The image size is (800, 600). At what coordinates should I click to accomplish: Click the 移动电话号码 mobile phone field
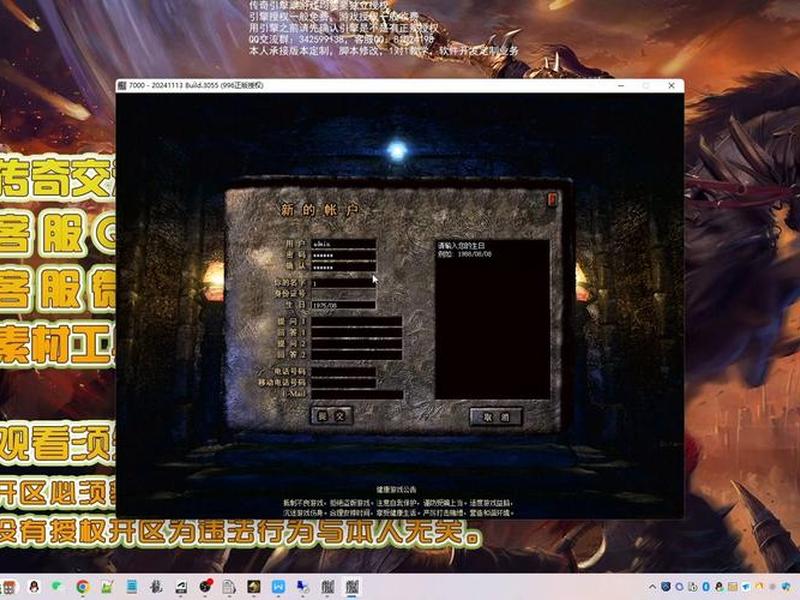point(344,383)
